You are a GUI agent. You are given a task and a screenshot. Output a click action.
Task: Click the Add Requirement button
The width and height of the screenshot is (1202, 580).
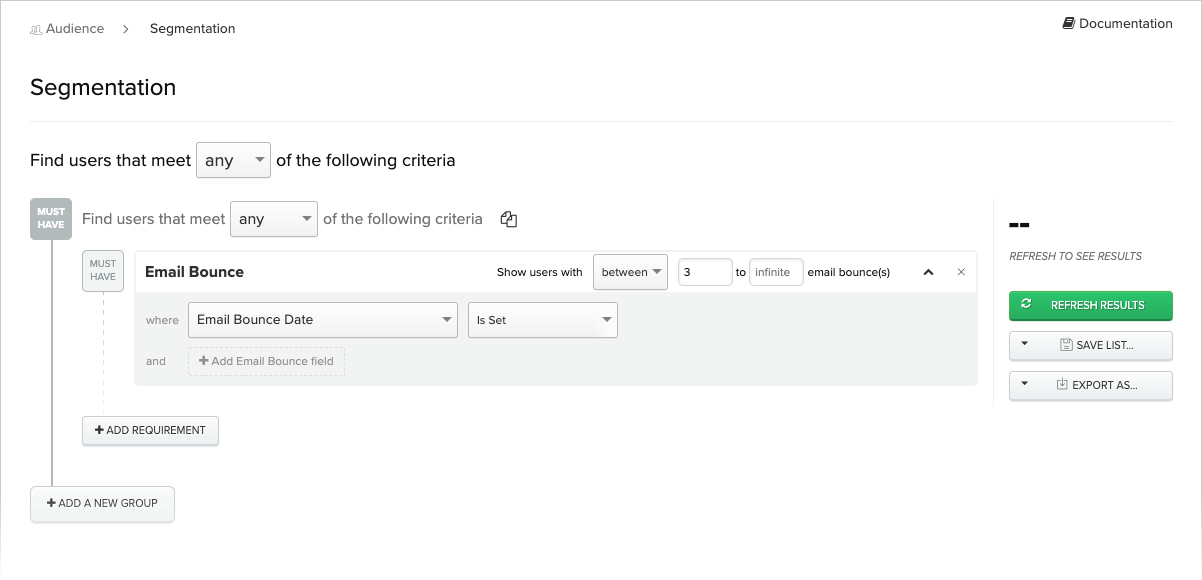point(150,430)
